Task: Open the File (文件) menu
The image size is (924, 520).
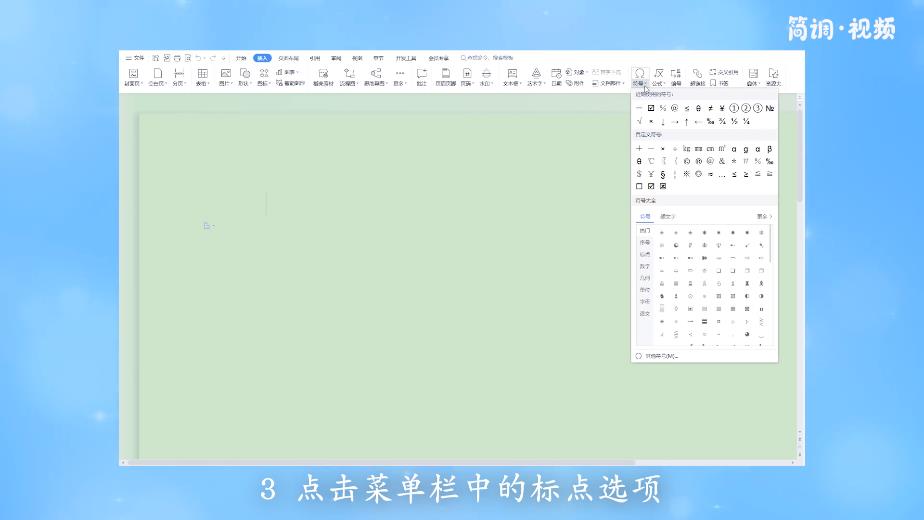Action: [x=138, y=58]
